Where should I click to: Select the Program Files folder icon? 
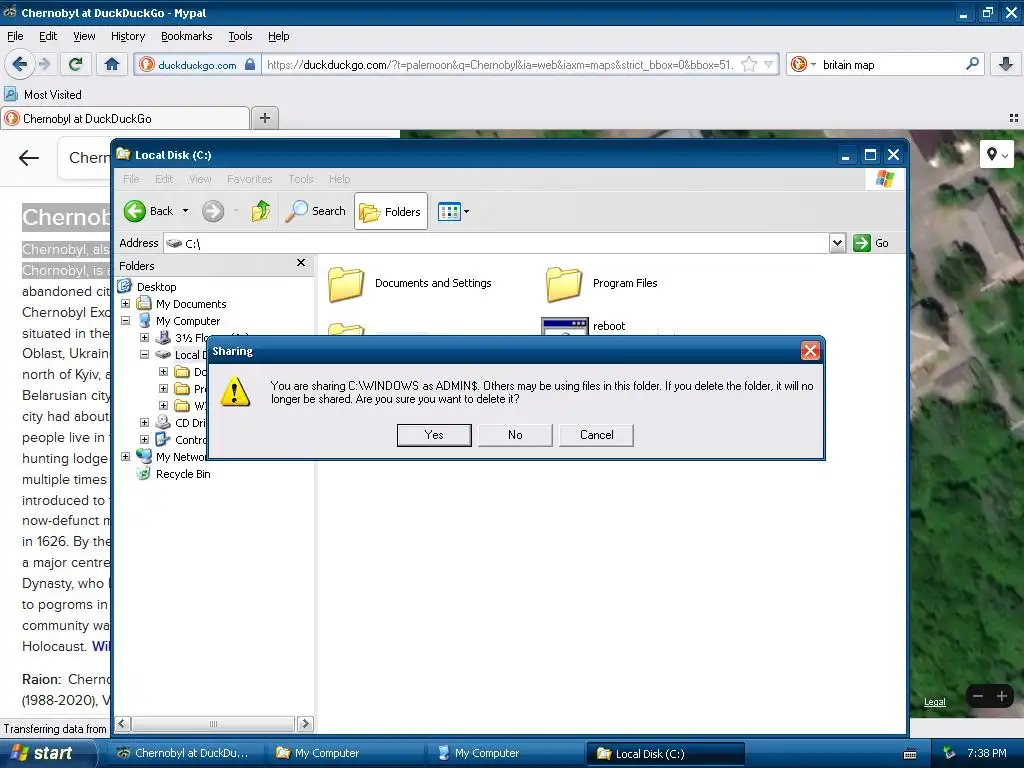tap(563, 284)
